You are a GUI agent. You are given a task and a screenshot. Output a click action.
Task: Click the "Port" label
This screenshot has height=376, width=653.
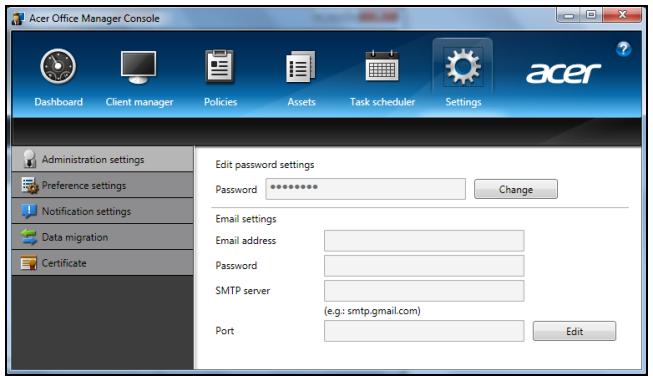pyautogui.click(x=224, y=331)
